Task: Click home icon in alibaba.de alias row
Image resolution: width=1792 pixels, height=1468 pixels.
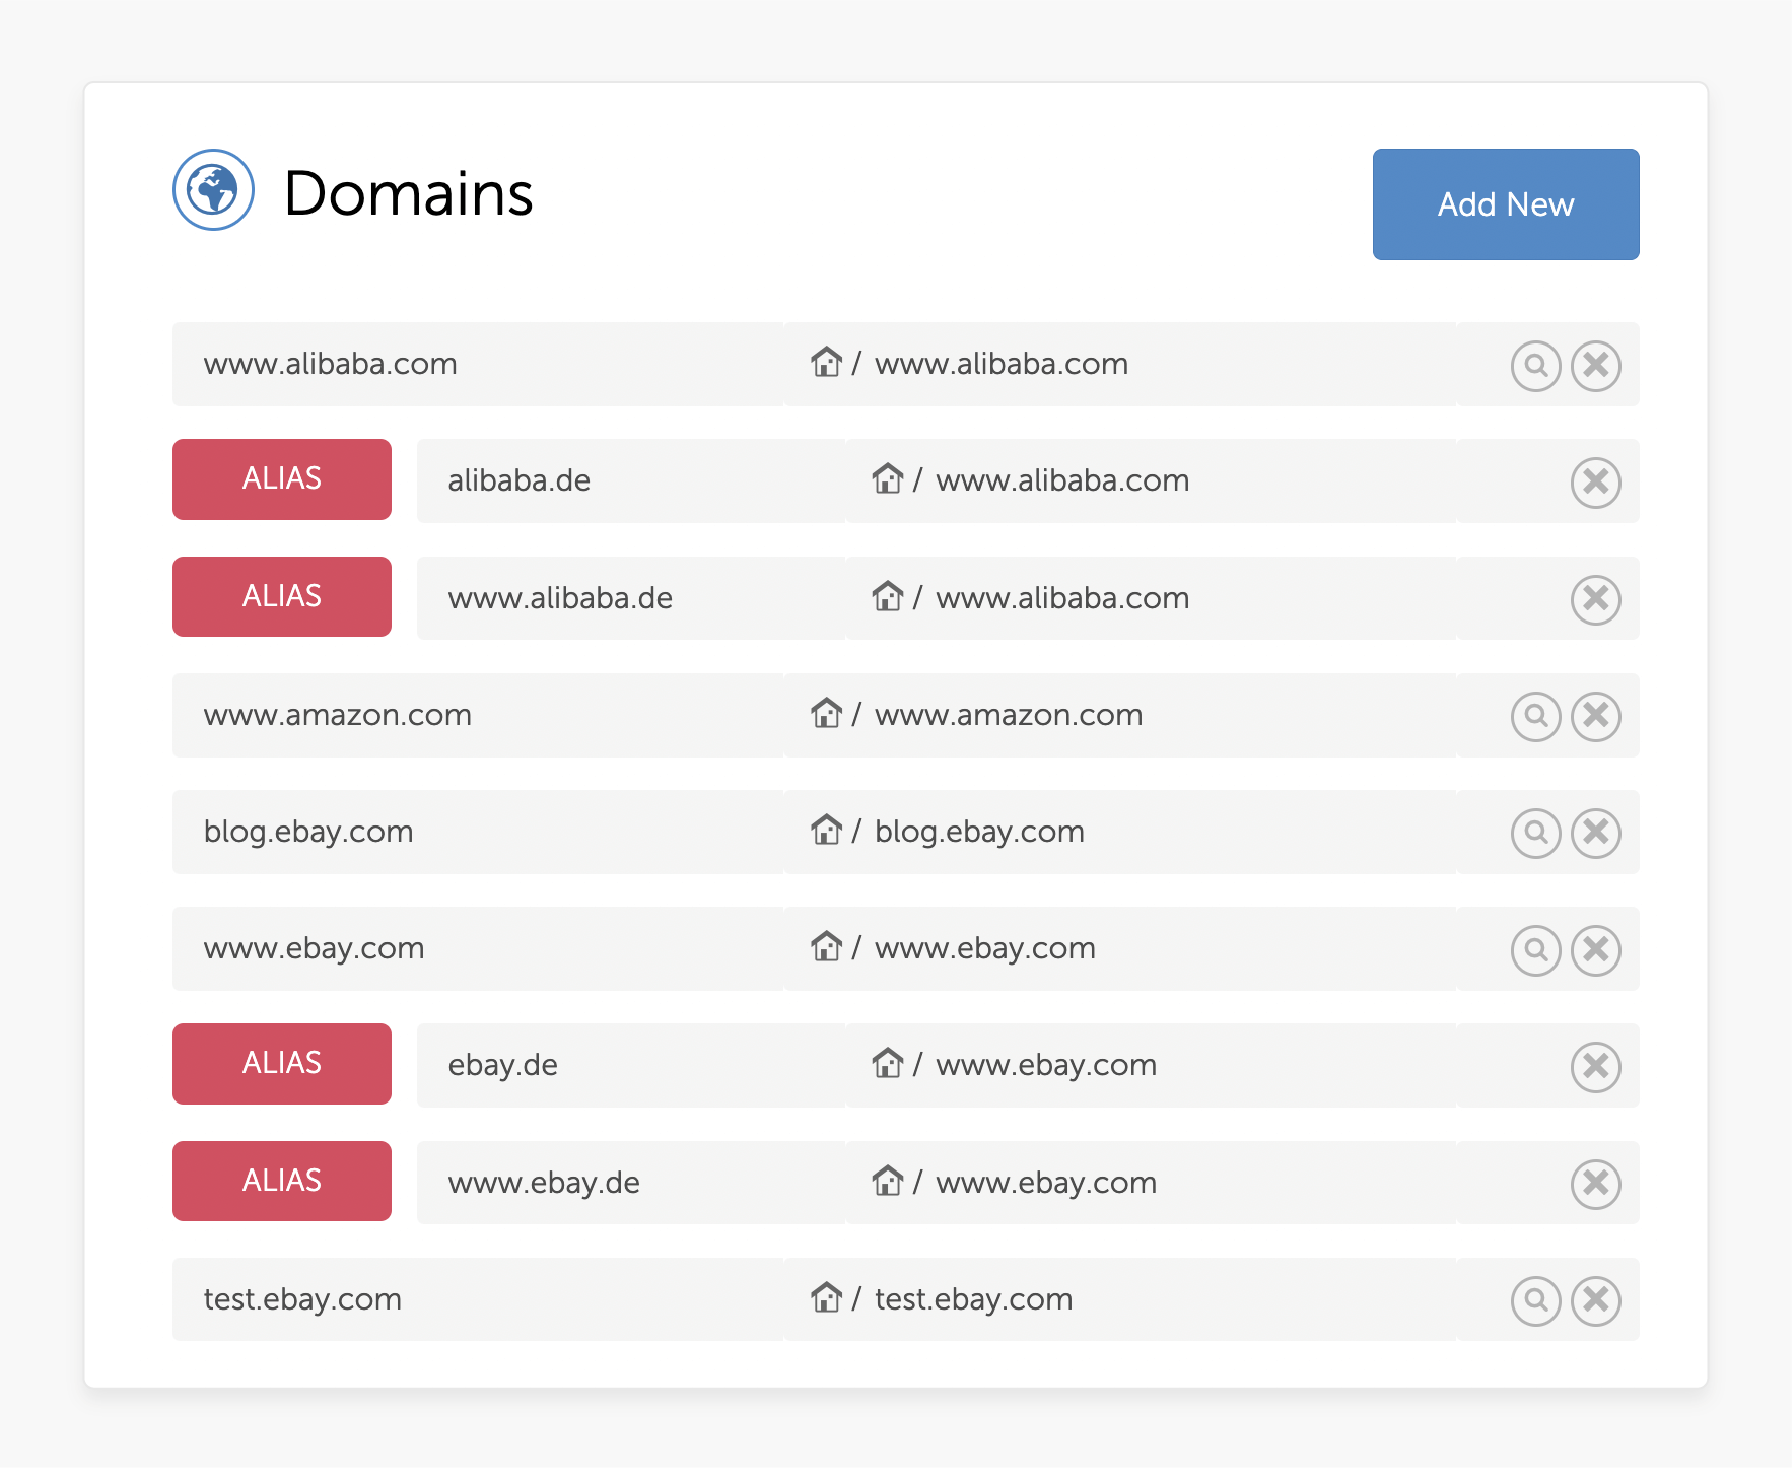Action: [x=887, y=479]
